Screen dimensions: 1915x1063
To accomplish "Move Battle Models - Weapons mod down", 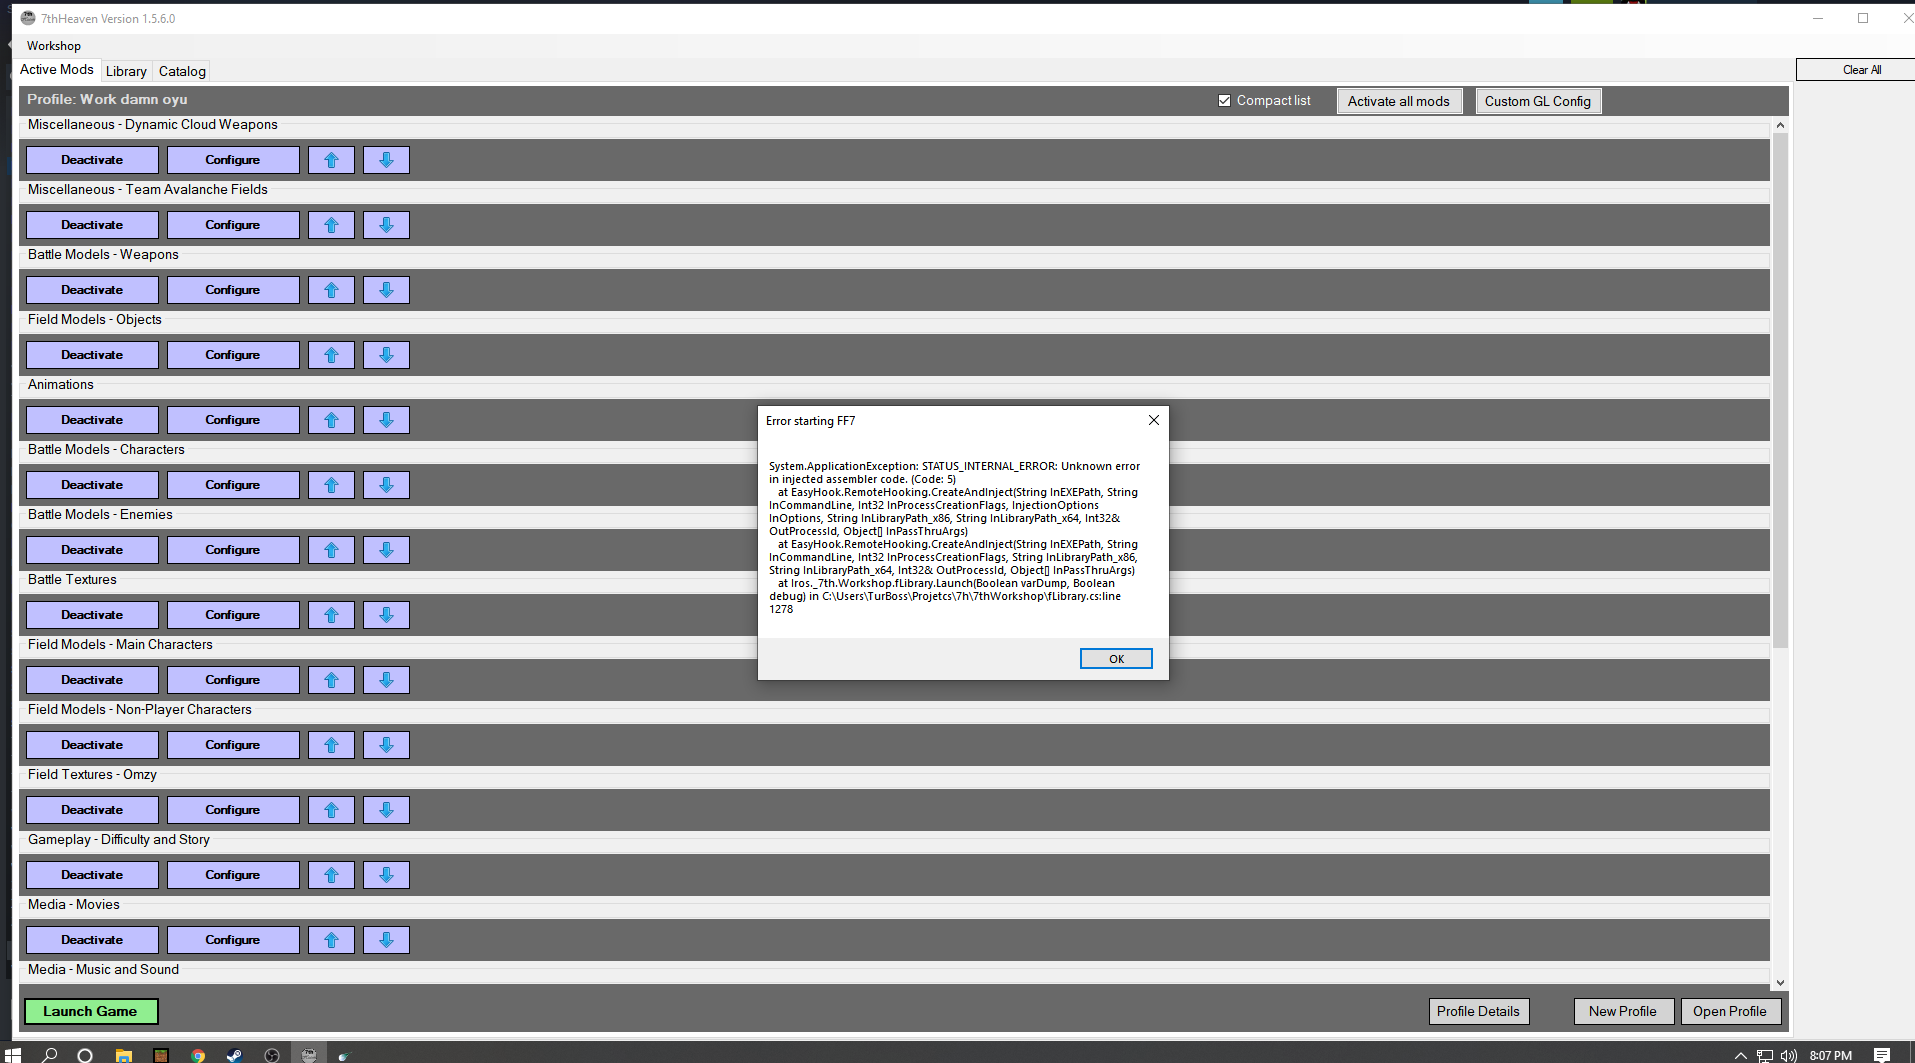I will click(x=386, y=290).
